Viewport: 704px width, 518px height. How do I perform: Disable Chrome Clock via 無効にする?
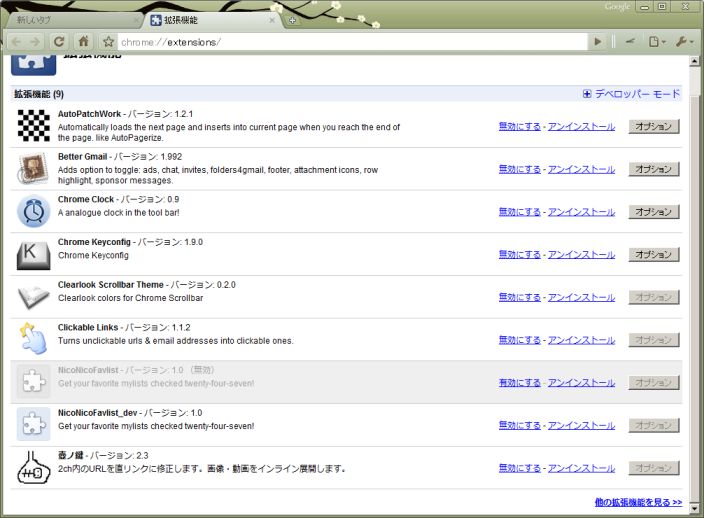point(519,212)
